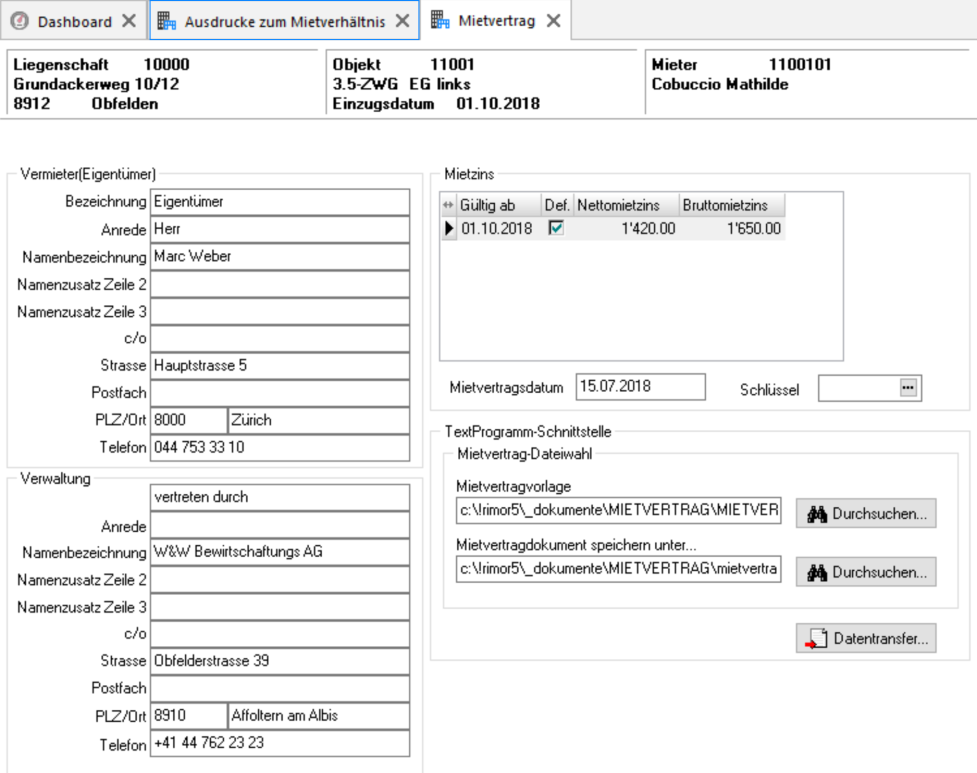Click Vermieter Namenzusatz Zeile 2 field

280,285
